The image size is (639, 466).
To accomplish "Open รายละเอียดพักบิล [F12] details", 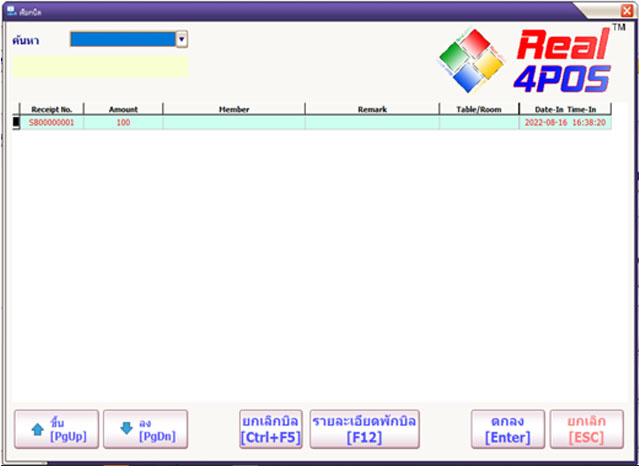I will [365, 429].
